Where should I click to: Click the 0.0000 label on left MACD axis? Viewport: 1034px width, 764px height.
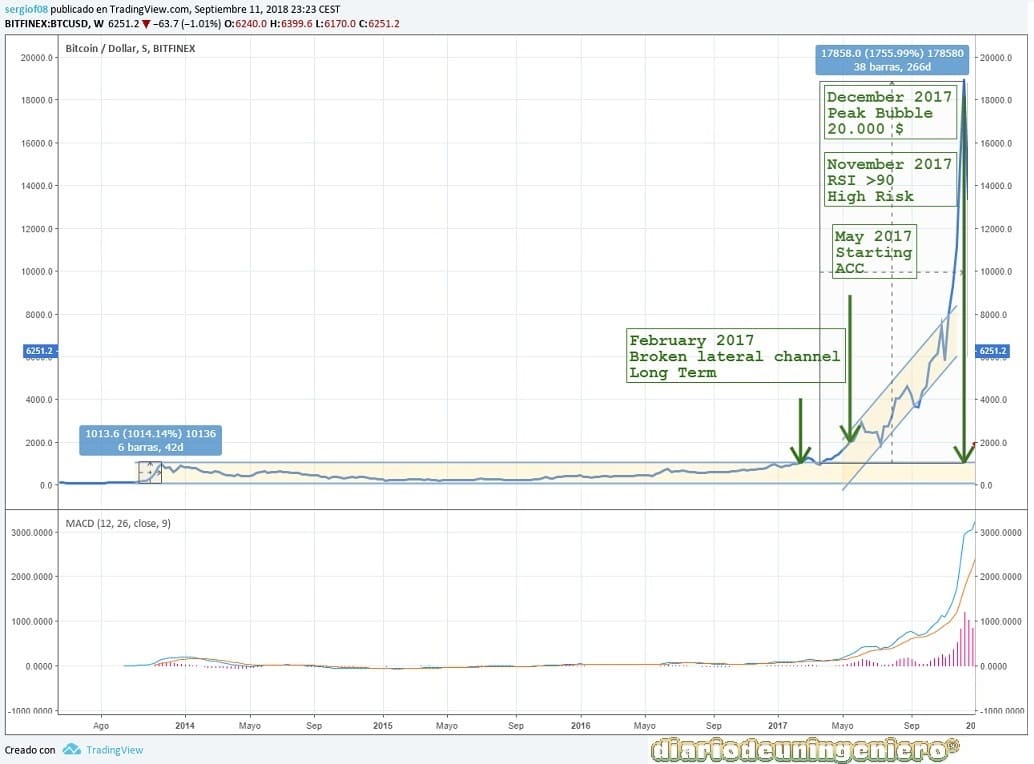(40, 666)
